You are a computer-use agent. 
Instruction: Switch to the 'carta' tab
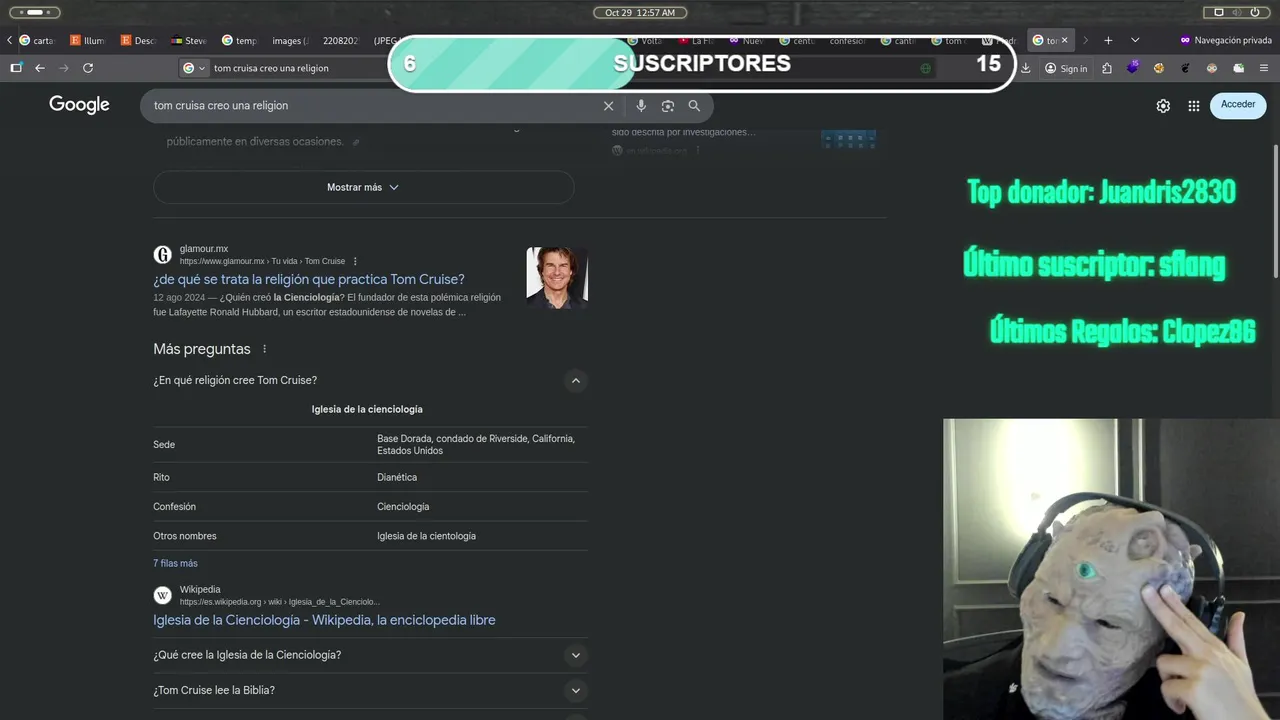pos(36,40)
